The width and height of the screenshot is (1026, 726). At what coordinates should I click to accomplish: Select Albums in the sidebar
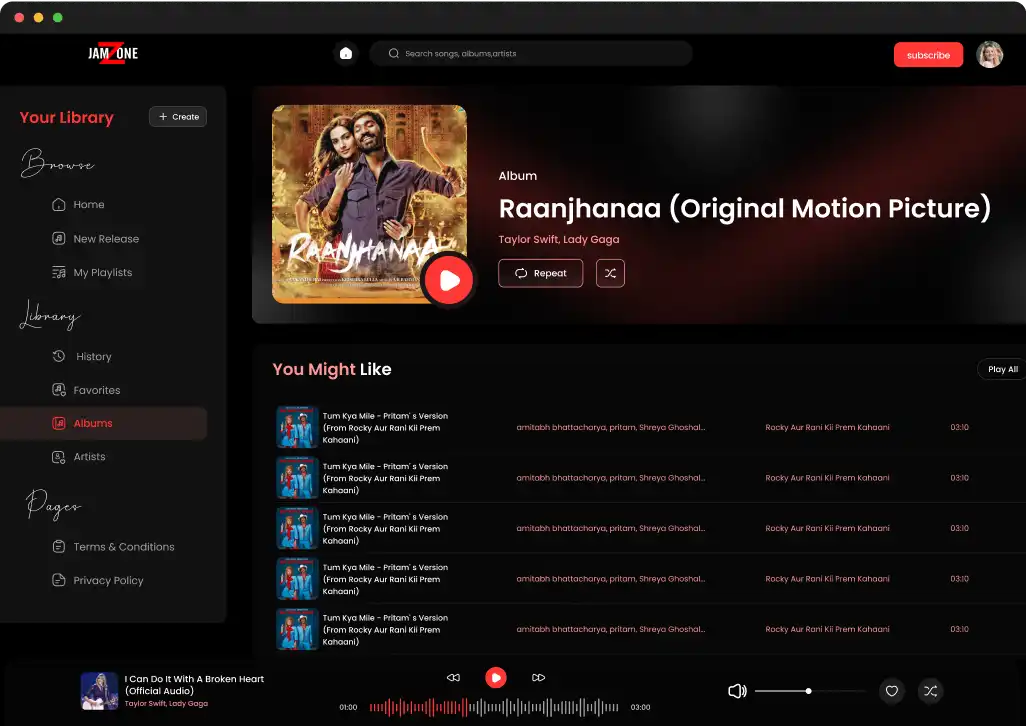pos(103,423)
